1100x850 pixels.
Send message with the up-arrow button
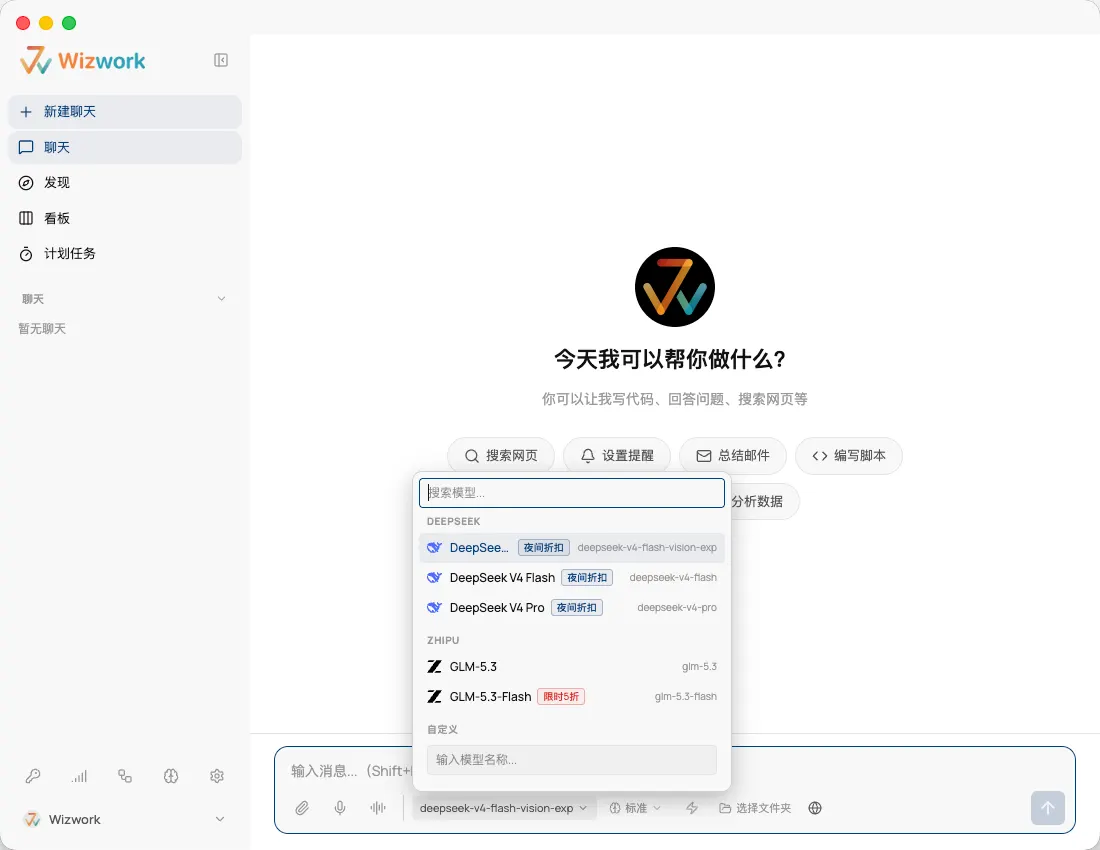click(x=1047, y=808)
